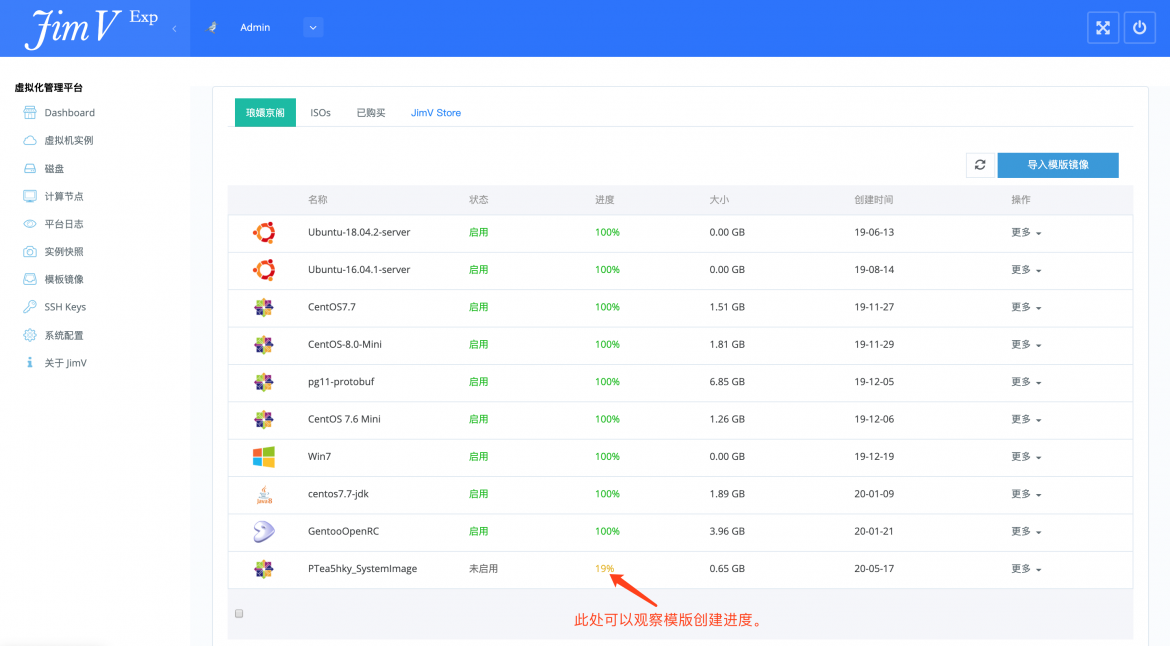This screenshot has width=1170, height=646.
Task: Open 计算节点 menu text
Action: pyautogui.click(x=64, y=196)
